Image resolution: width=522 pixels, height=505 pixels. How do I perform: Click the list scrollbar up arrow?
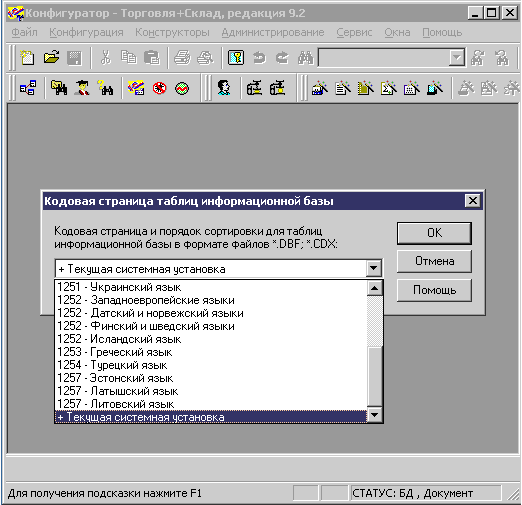374,288
